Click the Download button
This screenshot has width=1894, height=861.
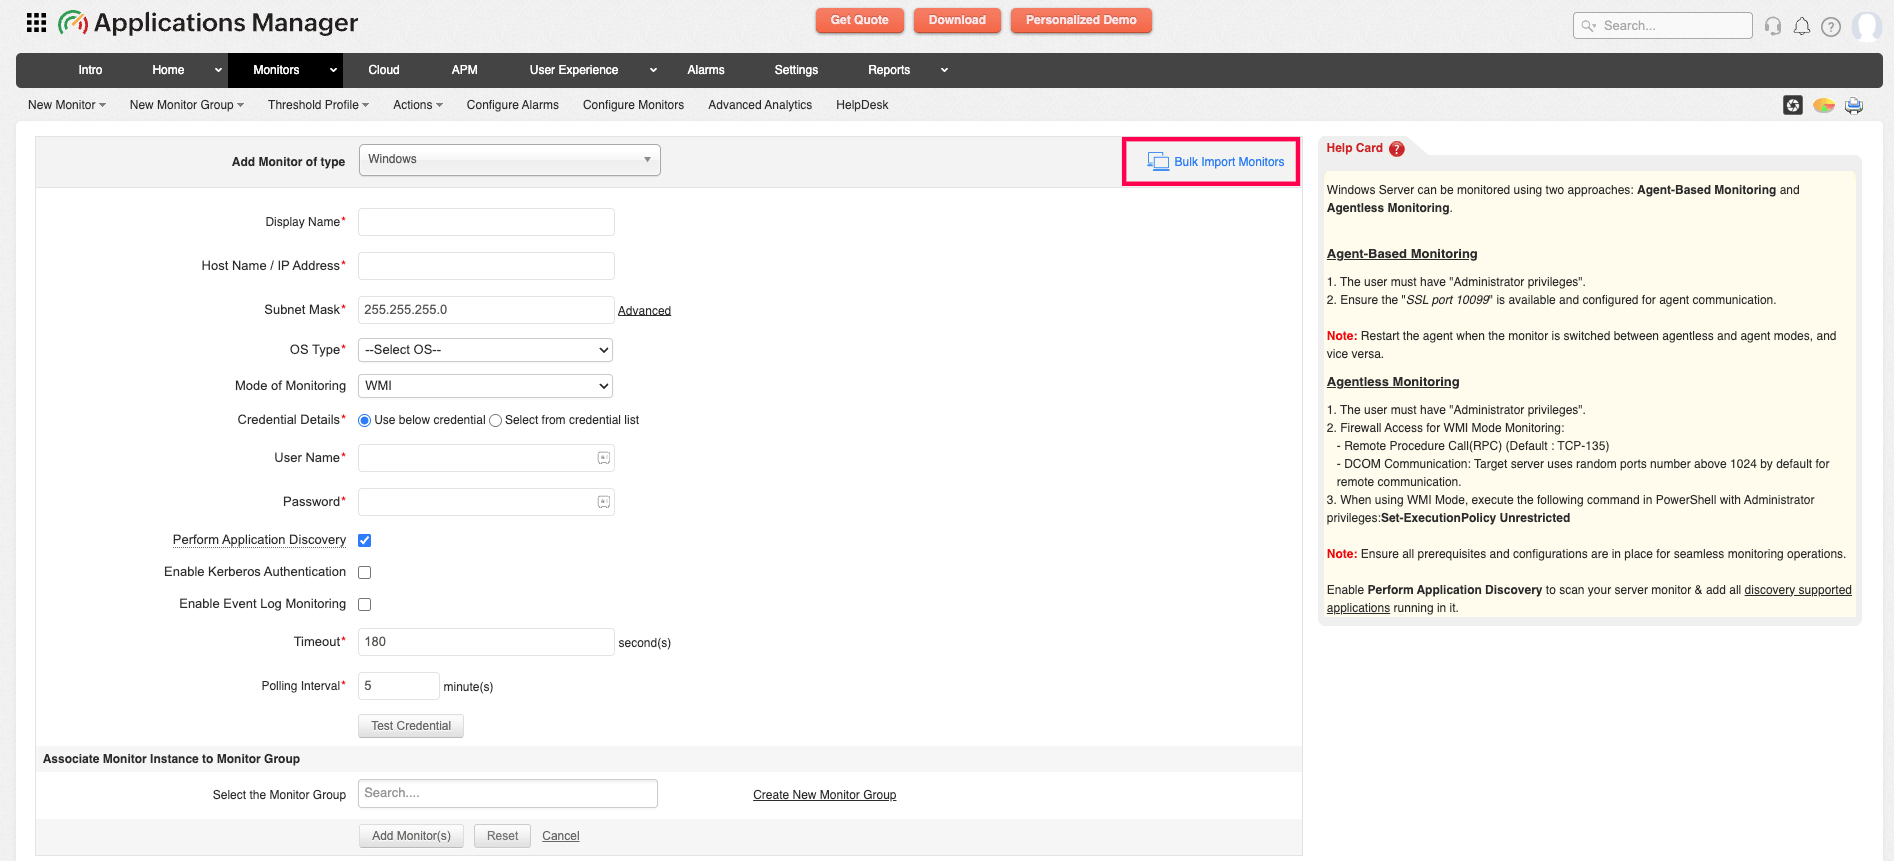click(957, 20)
